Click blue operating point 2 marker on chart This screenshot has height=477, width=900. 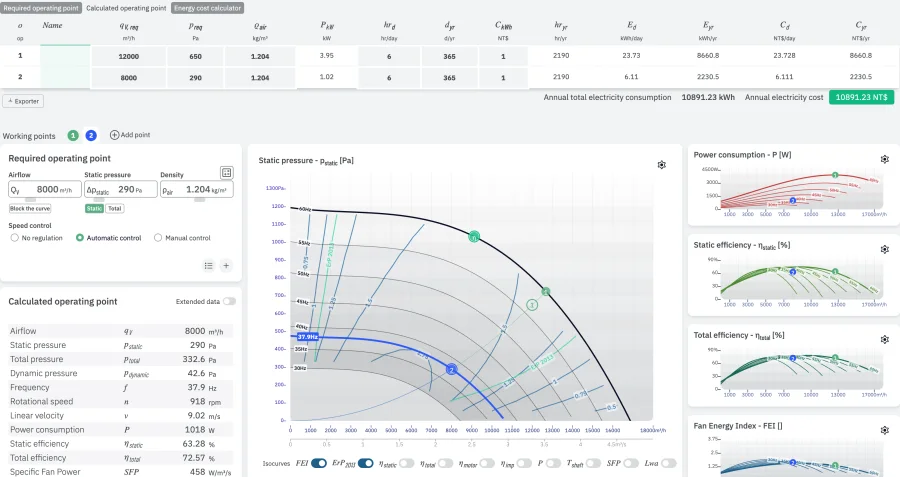coord(452,370)
